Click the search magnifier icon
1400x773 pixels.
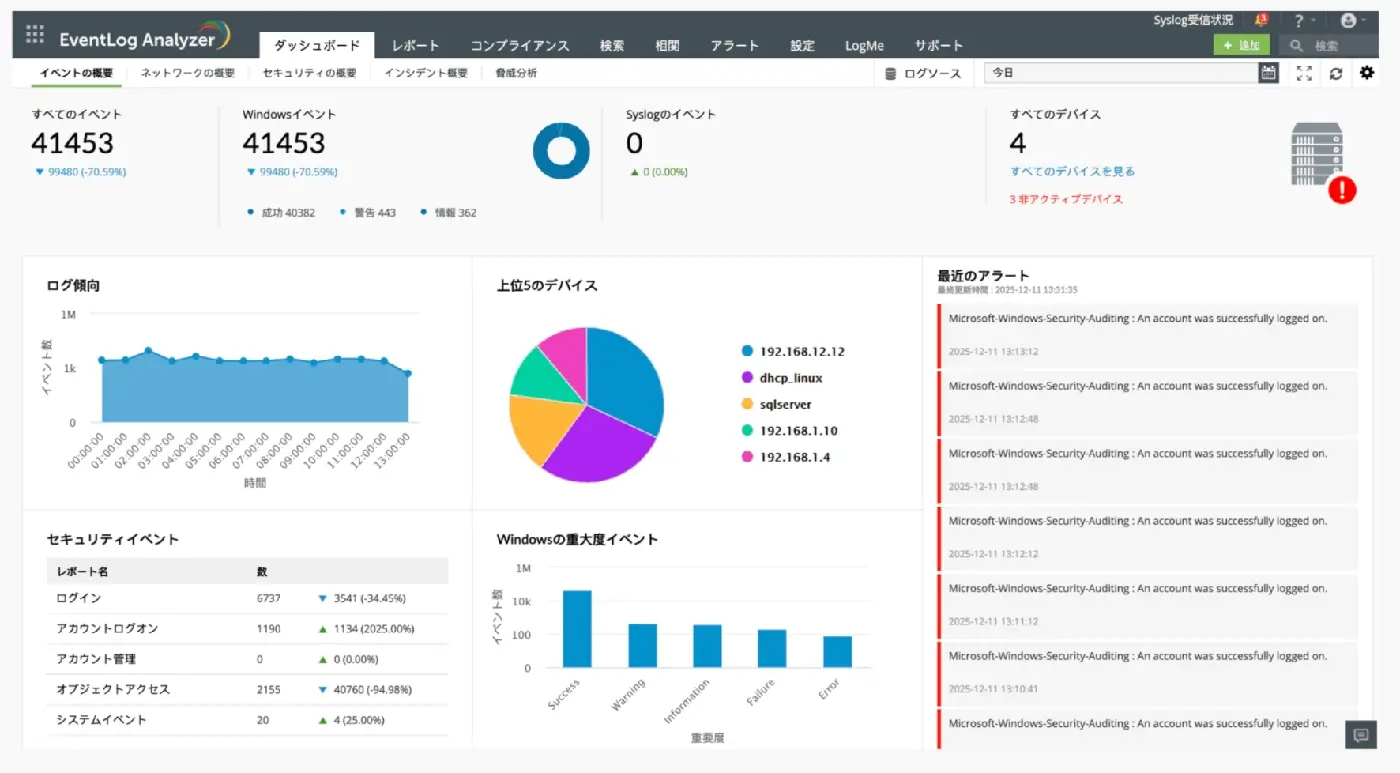1297,46
